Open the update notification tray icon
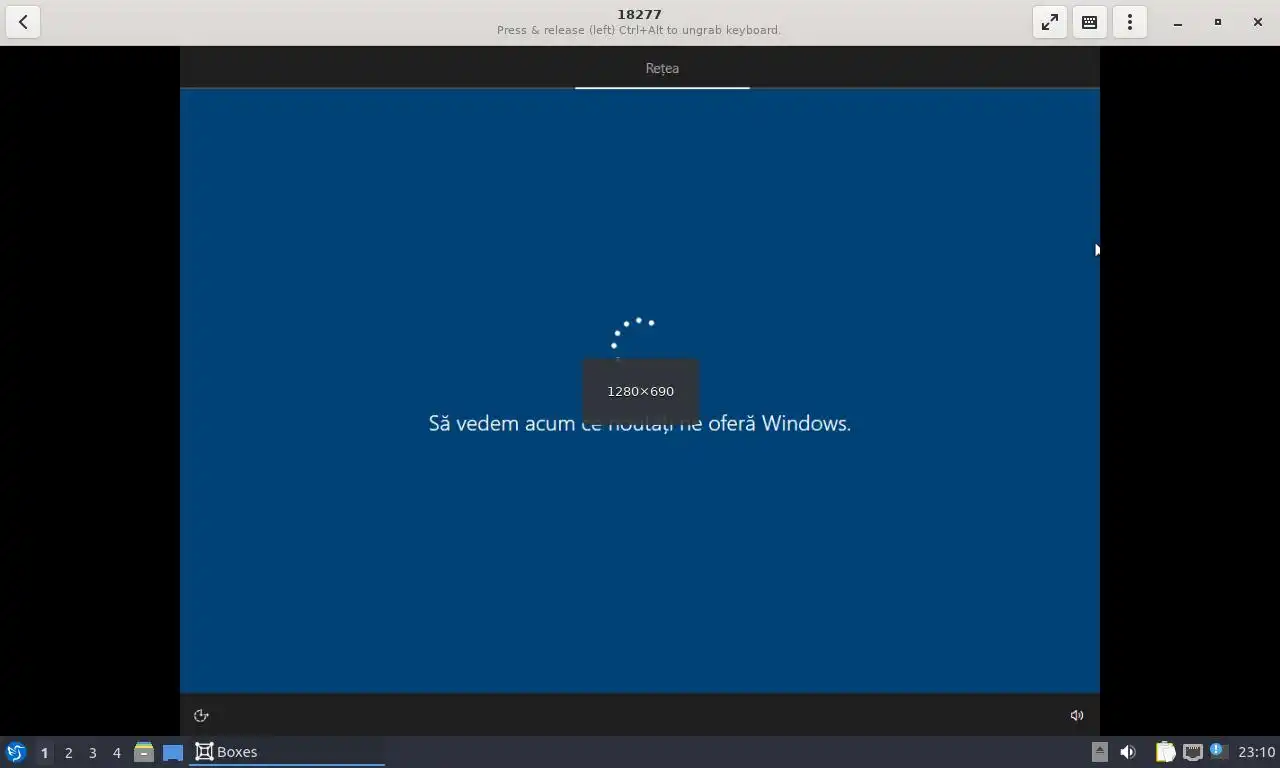This screenshot has width=1280, height=768. (1217, 750)
